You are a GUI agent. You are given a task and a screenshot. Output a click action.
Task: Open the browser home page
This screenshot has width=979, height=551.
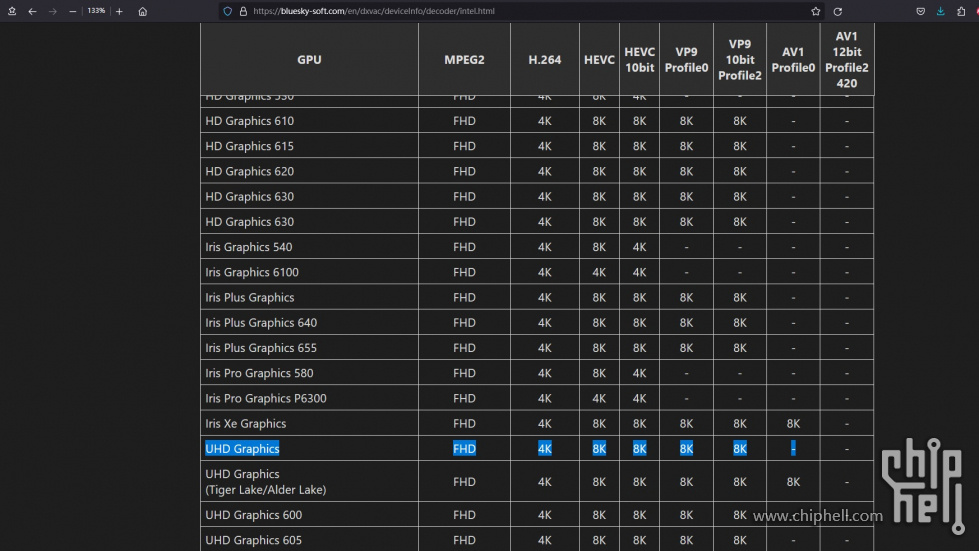(142, 11)
